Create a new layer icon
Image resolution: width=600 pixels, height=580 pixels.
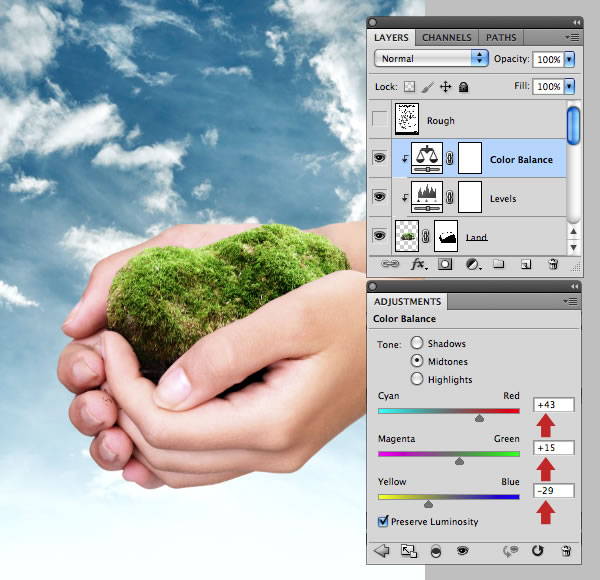coord(526,264)
